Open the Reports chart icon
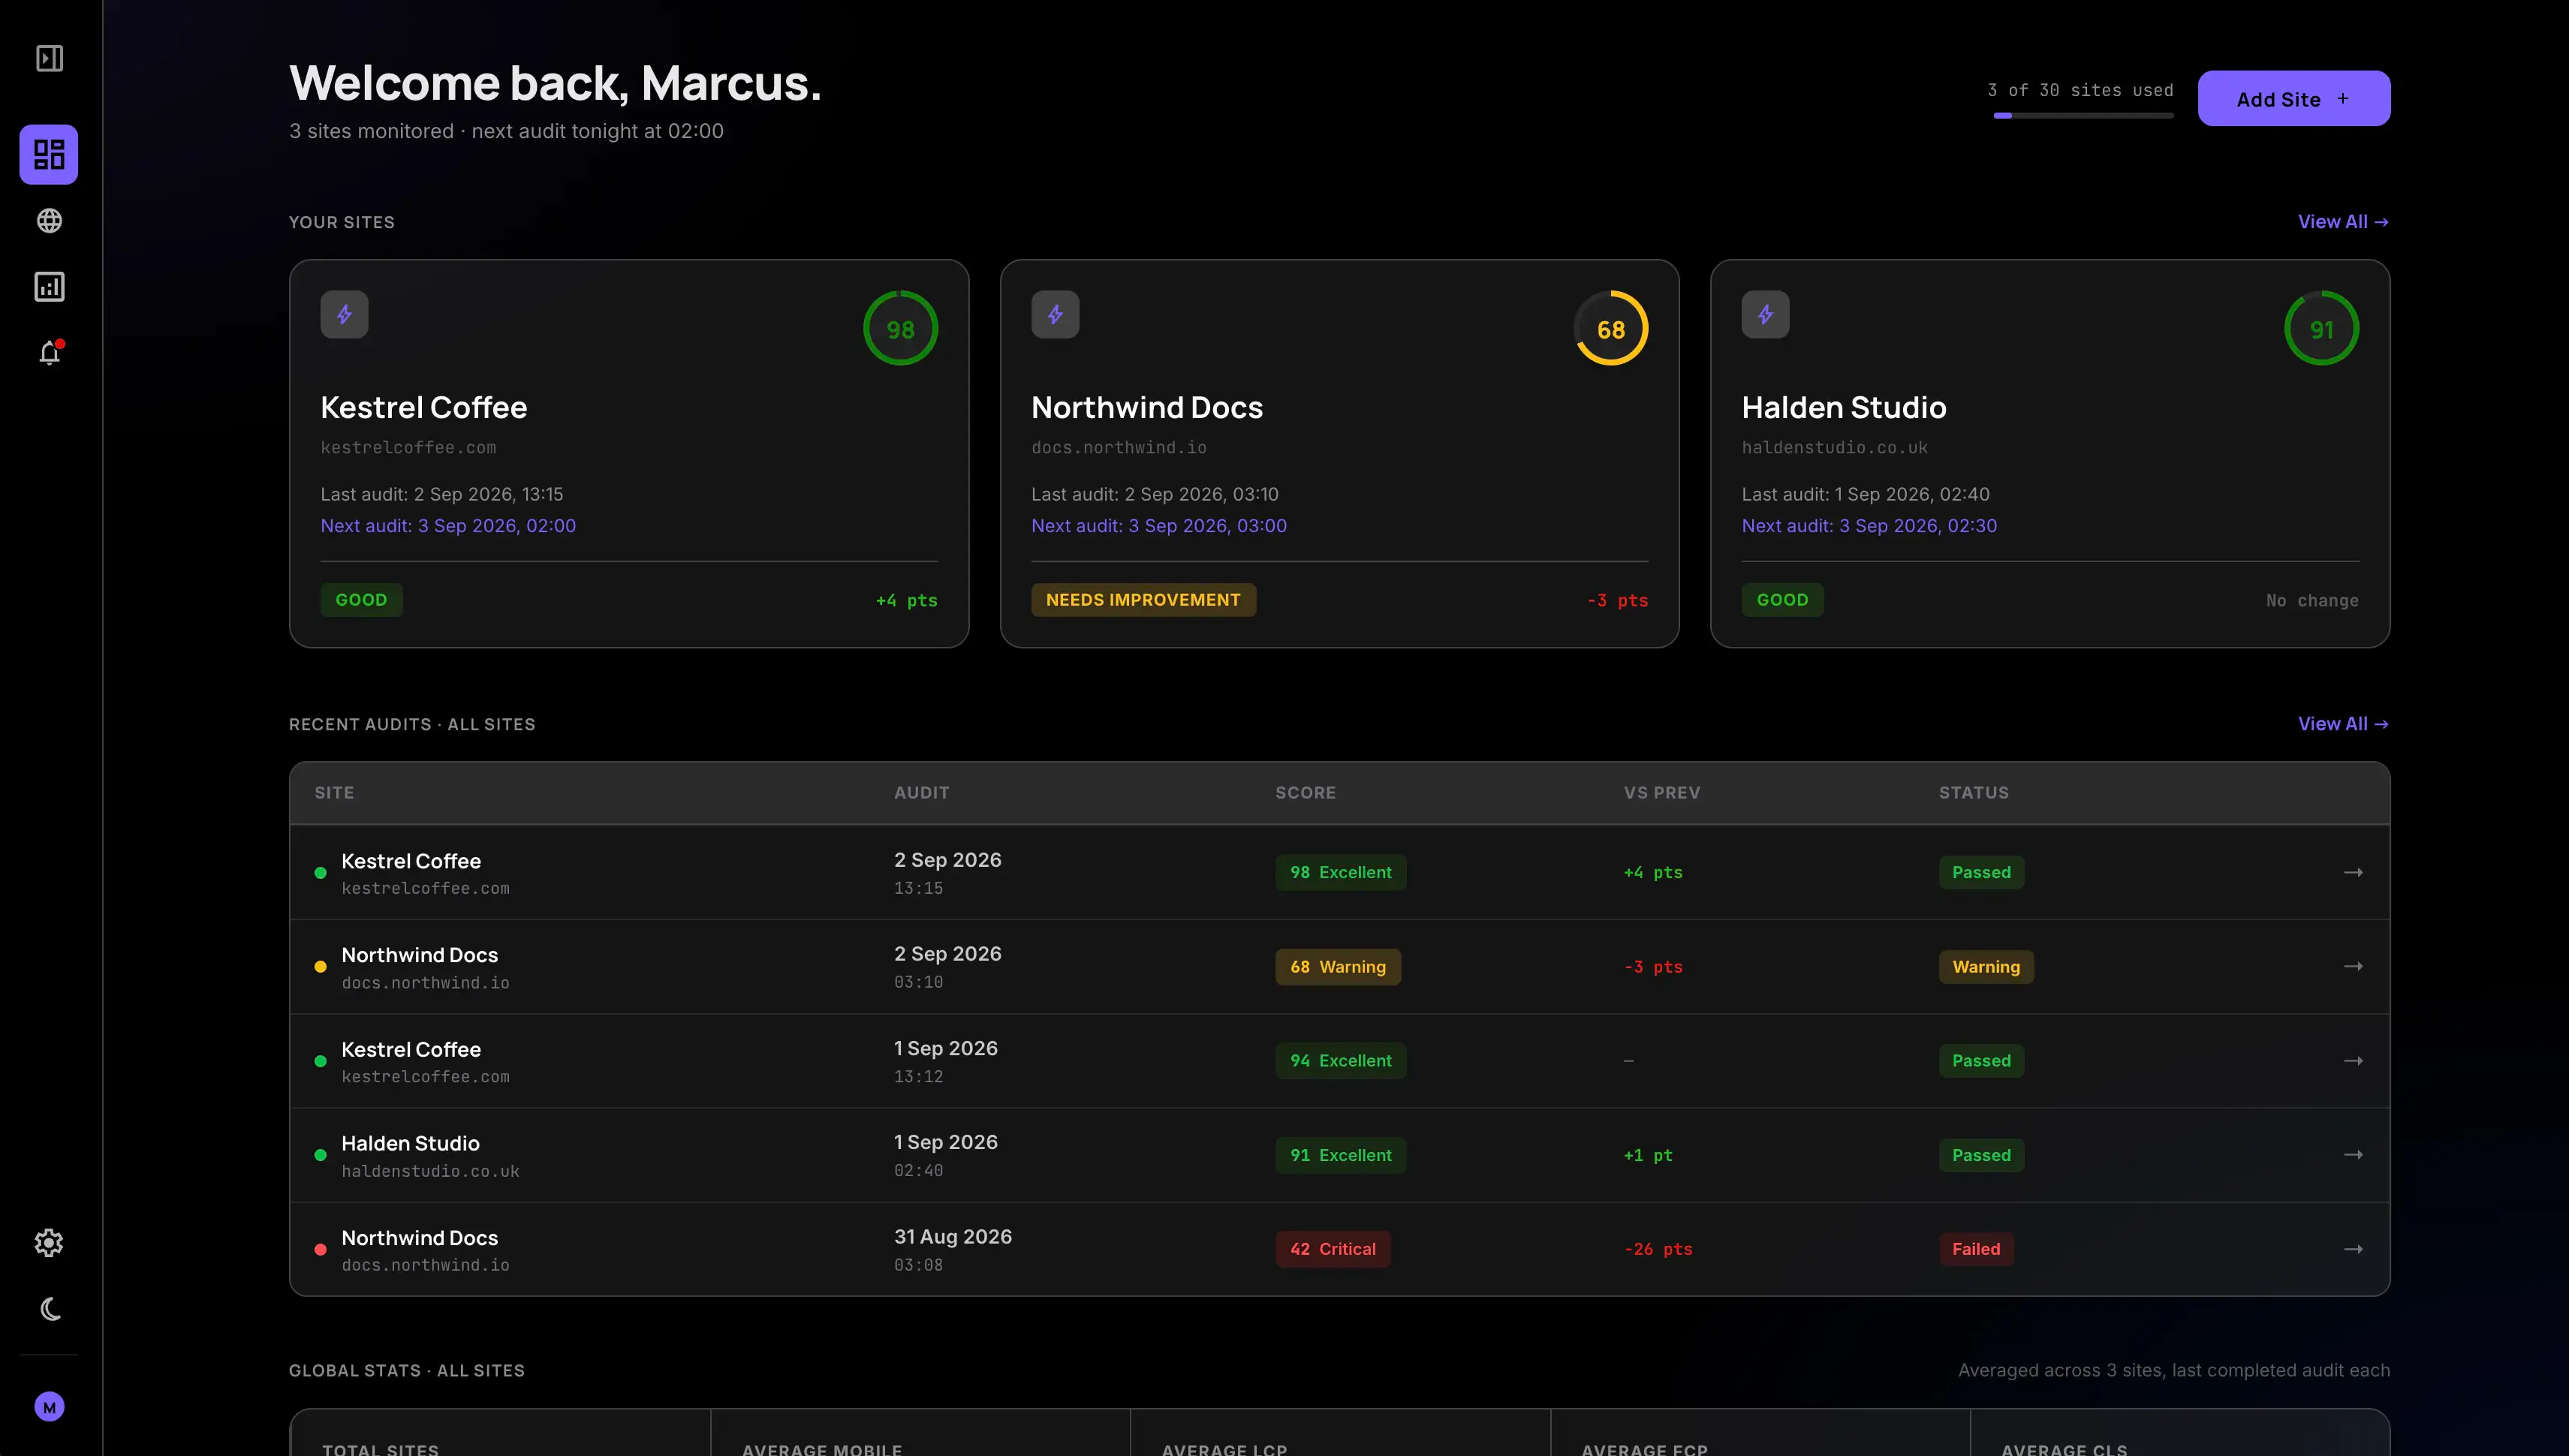The width and height of the screenshot is (2569, 1456). pos(49,287)
